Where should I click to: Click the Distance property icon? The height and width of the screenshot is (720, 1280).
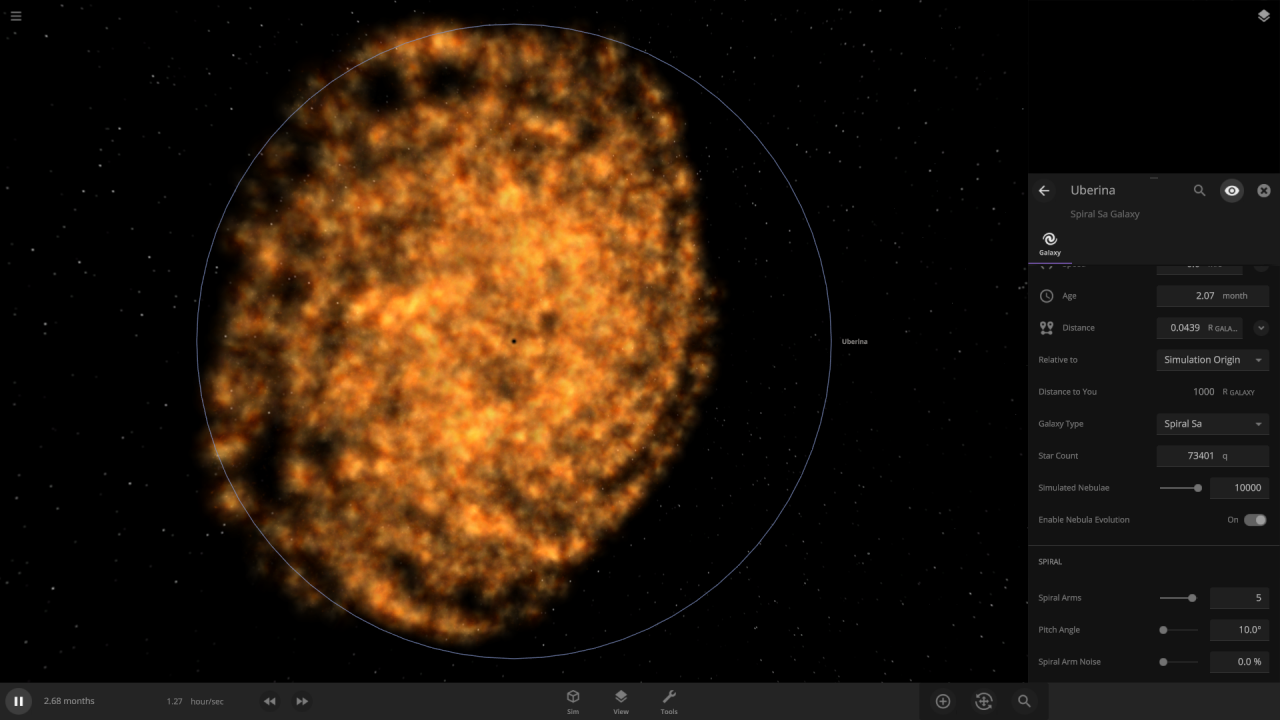(x=1047, y=328)
